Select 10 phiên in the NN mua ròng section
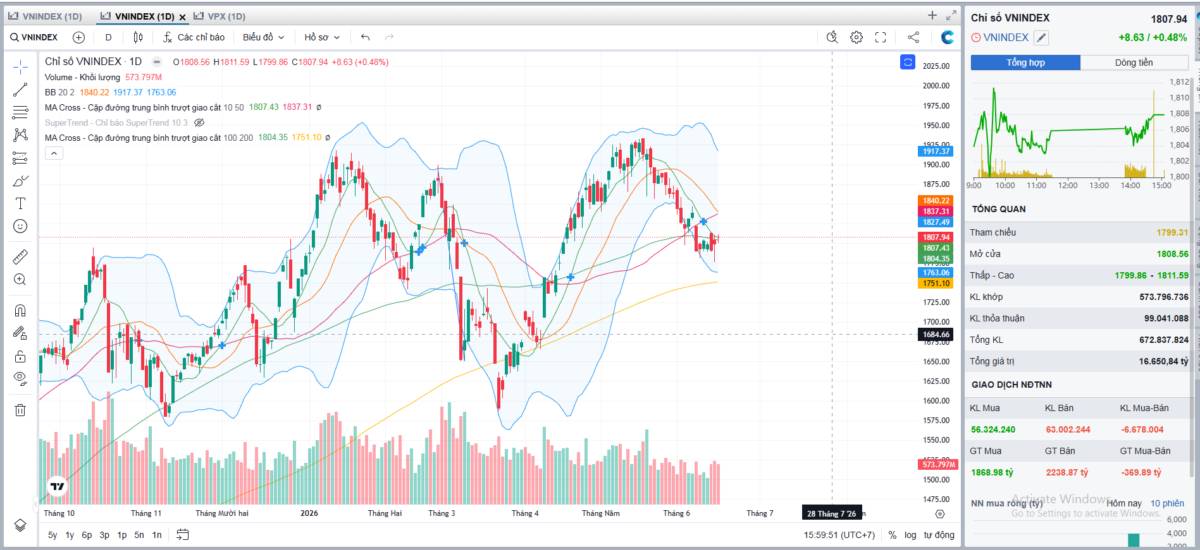 pyautogui.click(x=1168, y=502)
